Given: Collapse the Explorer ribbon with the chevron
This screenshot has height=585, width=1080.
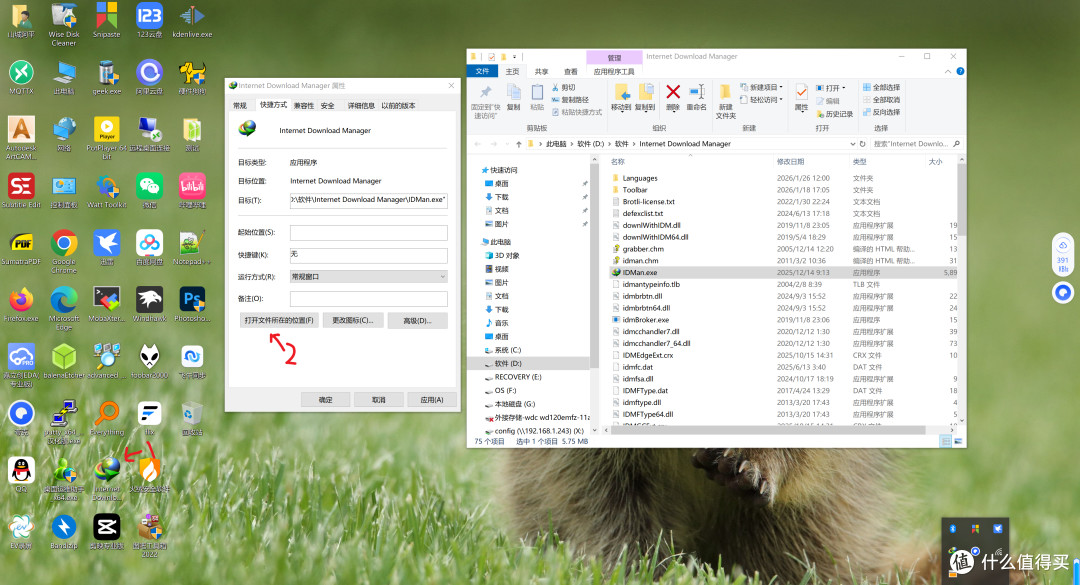Looking at the screenshot, I should 948,71.
